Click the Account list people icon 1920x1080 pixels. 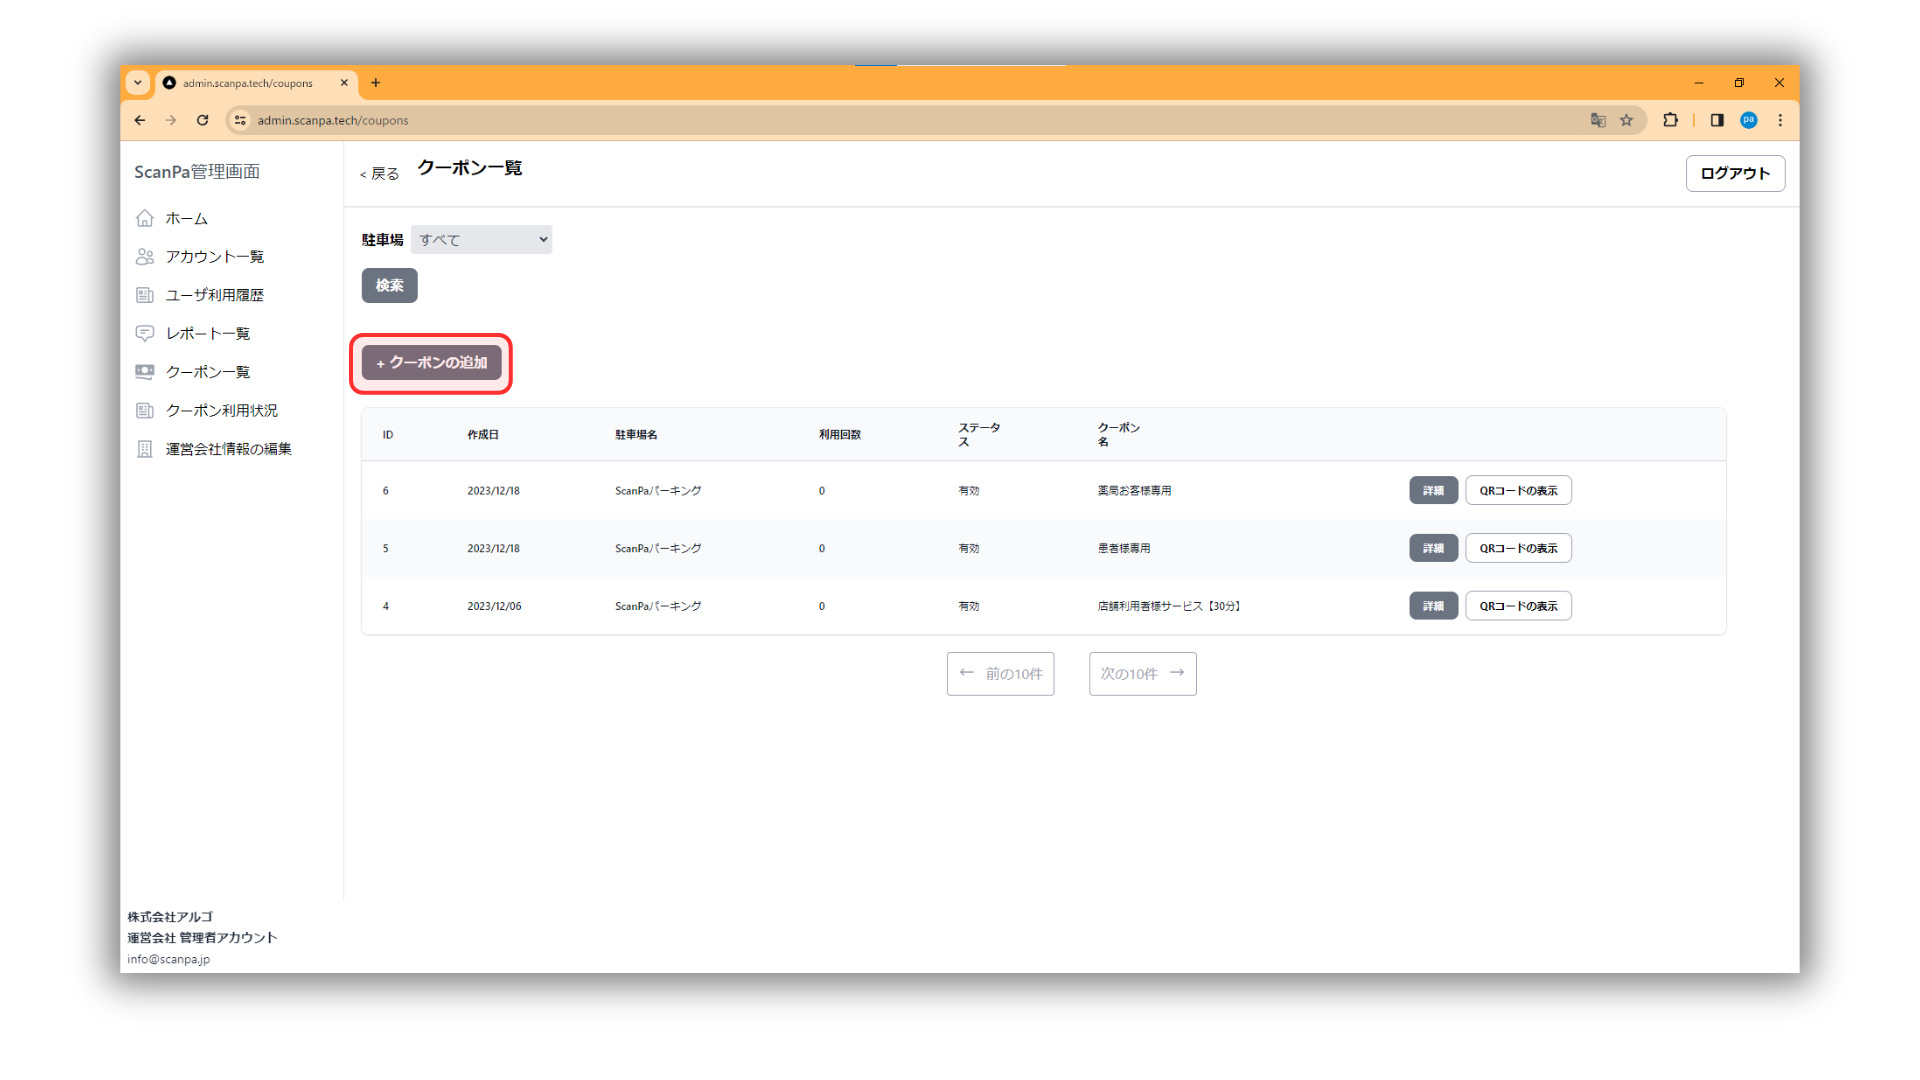145,257
